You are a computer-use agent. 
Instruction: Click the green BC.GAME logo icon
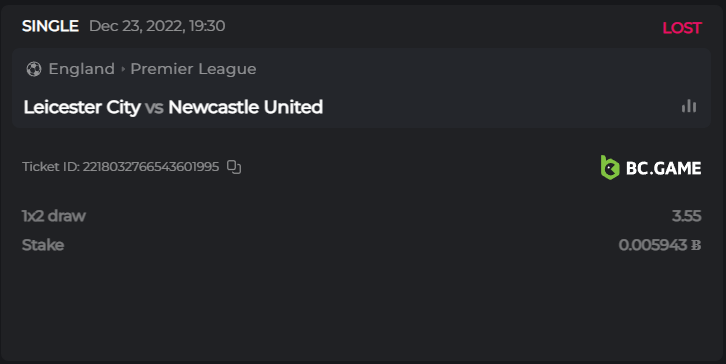(x=610, y=167)
